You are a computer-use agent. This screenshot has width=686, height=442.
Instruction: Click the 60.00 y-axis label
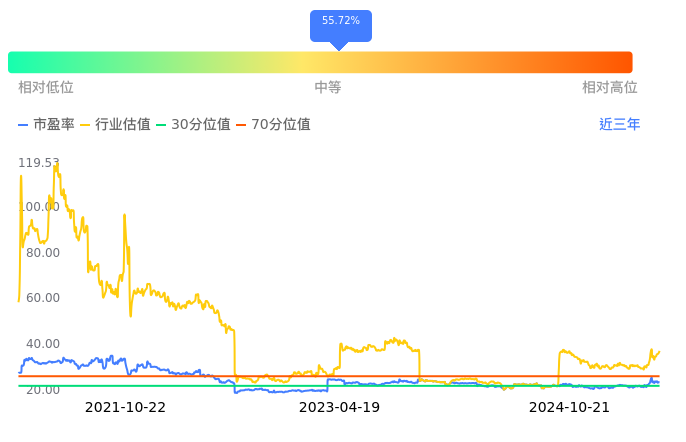click(42, 298)
